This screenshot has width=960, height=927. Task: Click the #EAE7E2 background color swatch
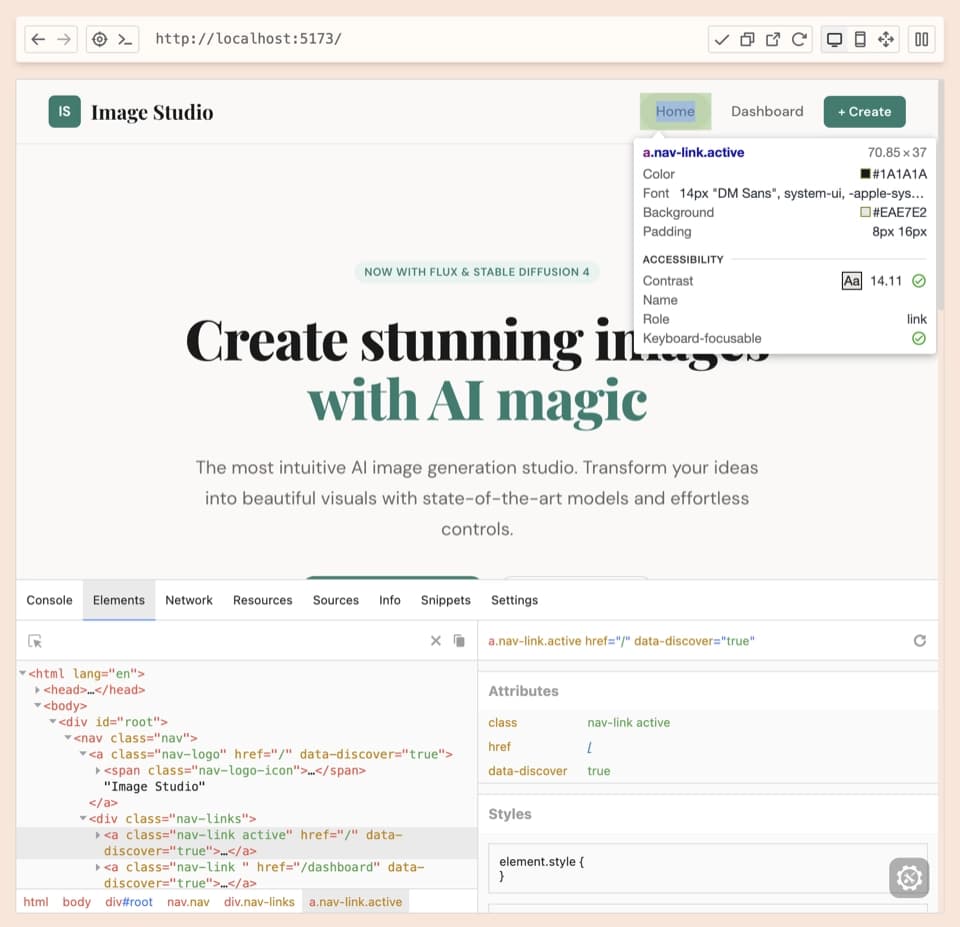click(x=866, y=212)
